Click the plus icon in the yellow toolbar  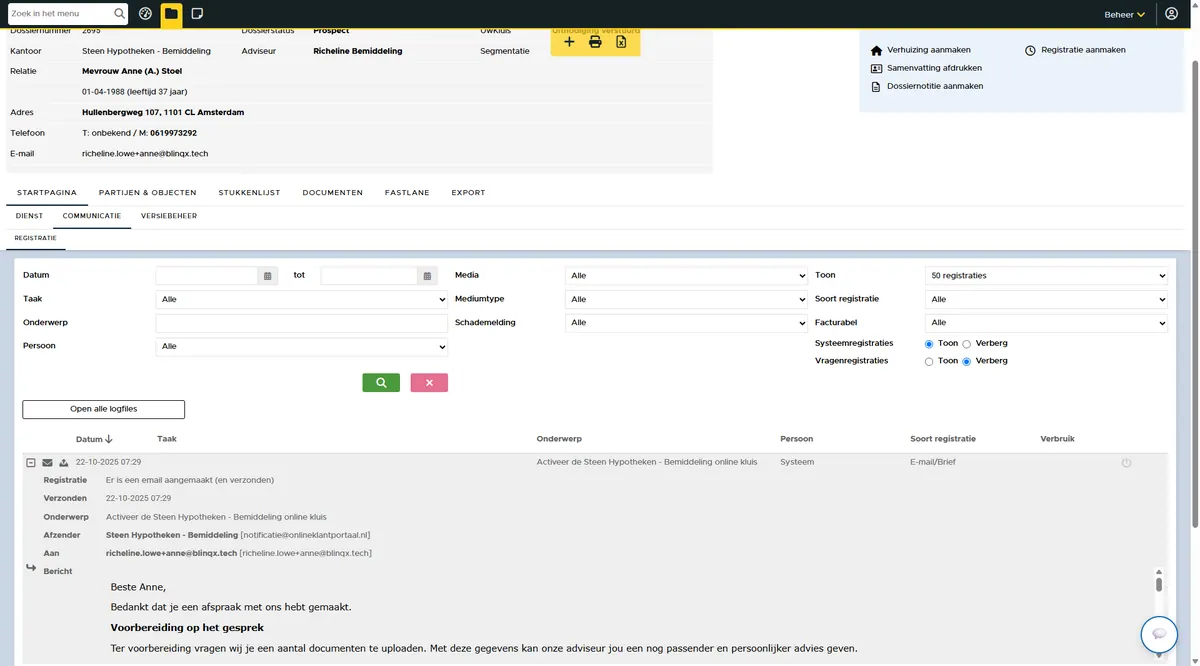569,42
